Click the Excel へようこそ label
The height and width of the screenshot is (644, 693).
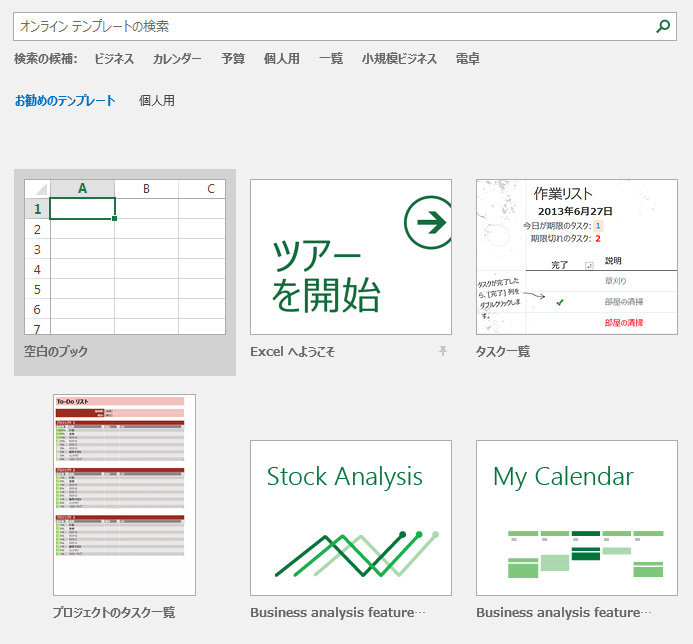[292, 351]
